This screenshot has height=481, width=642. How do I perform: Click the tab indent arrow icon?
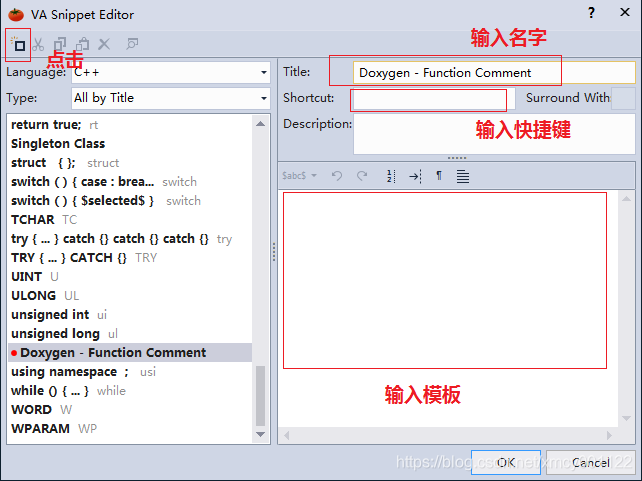click(415, 176)
